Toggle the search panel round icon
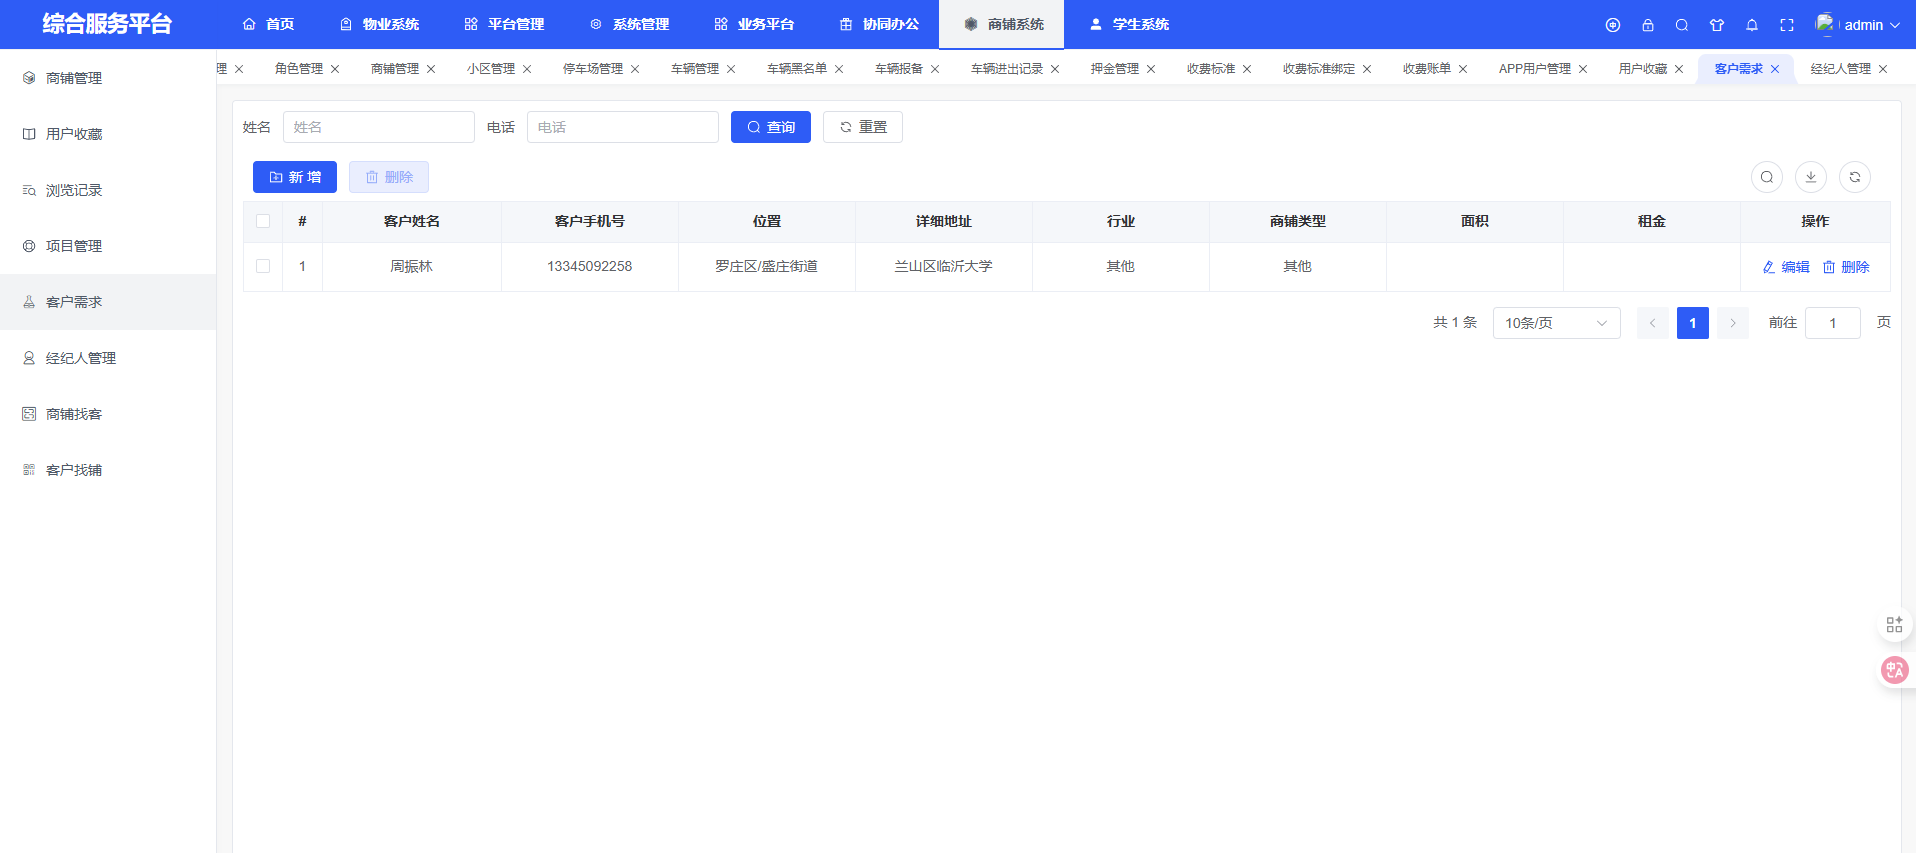The image size is (1916, 853). pos(1766,177)
